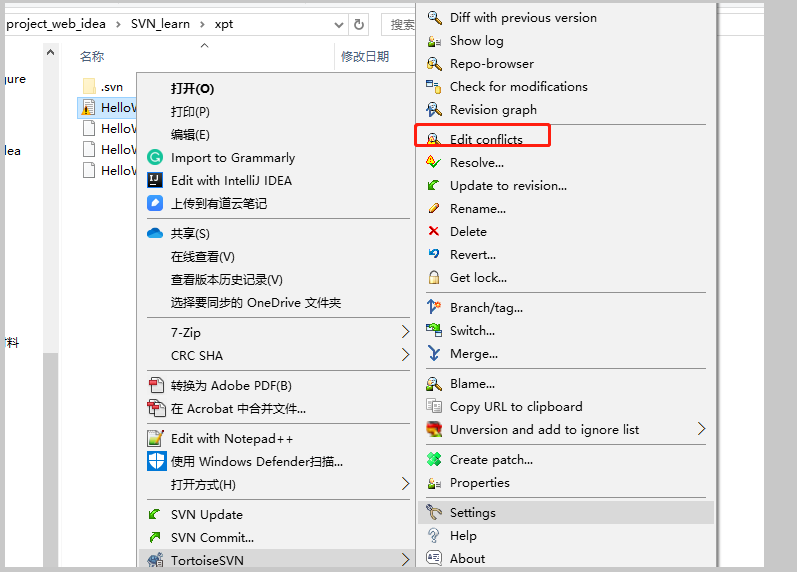The image size is (797, 572).
Task: Click the Check for modifications icon
Action: coord(434,86)
